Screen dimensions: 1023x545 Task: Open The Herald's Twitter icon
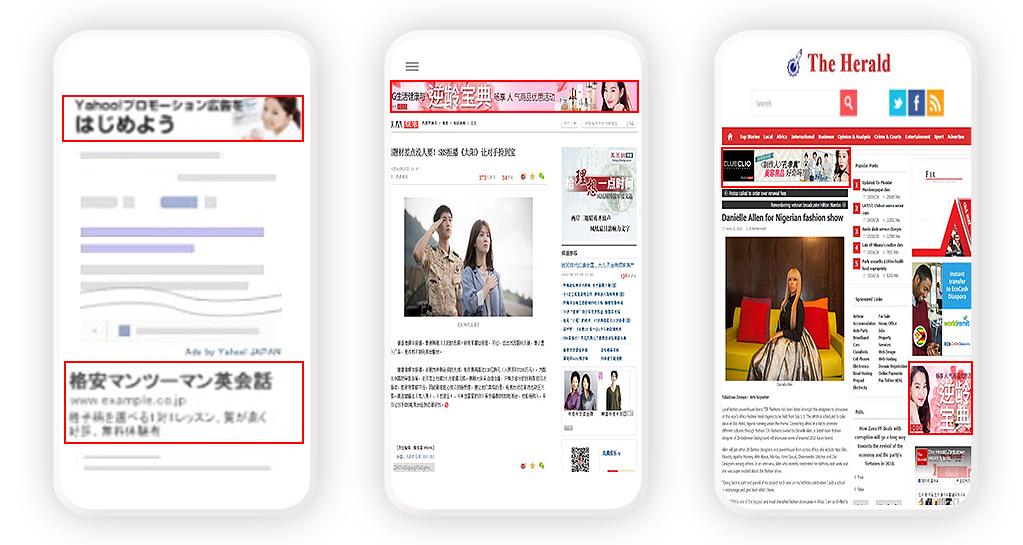(897, 103)
